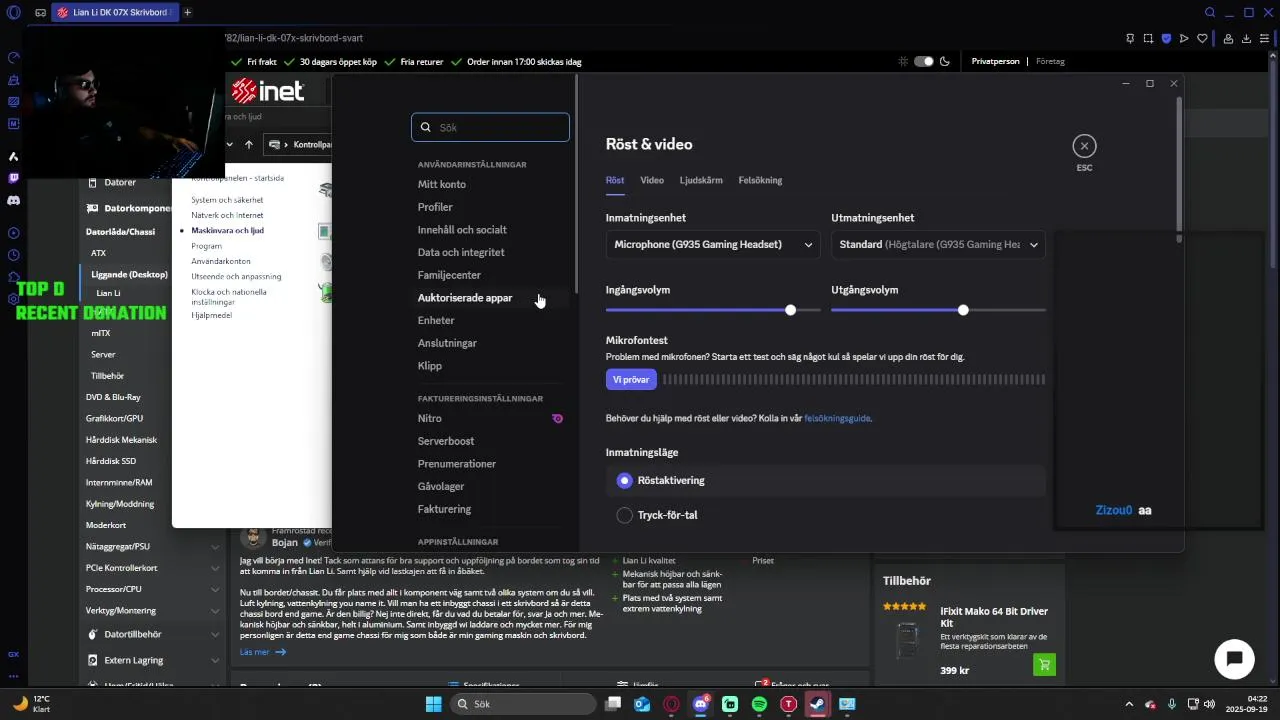Switch to the Video tab
Screen dimensions: 1280x720
click(652, 180)
